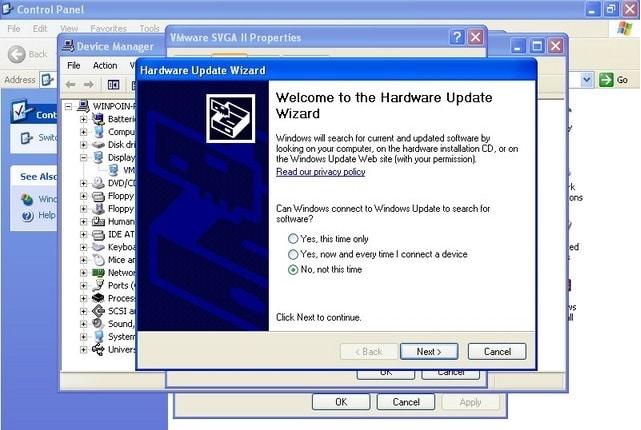Image resolution: width=641 pixels, height=430 pixels.
Task: Click OK in the bottom display dialog
Action: pyautogui.click(x=341, y=402)
